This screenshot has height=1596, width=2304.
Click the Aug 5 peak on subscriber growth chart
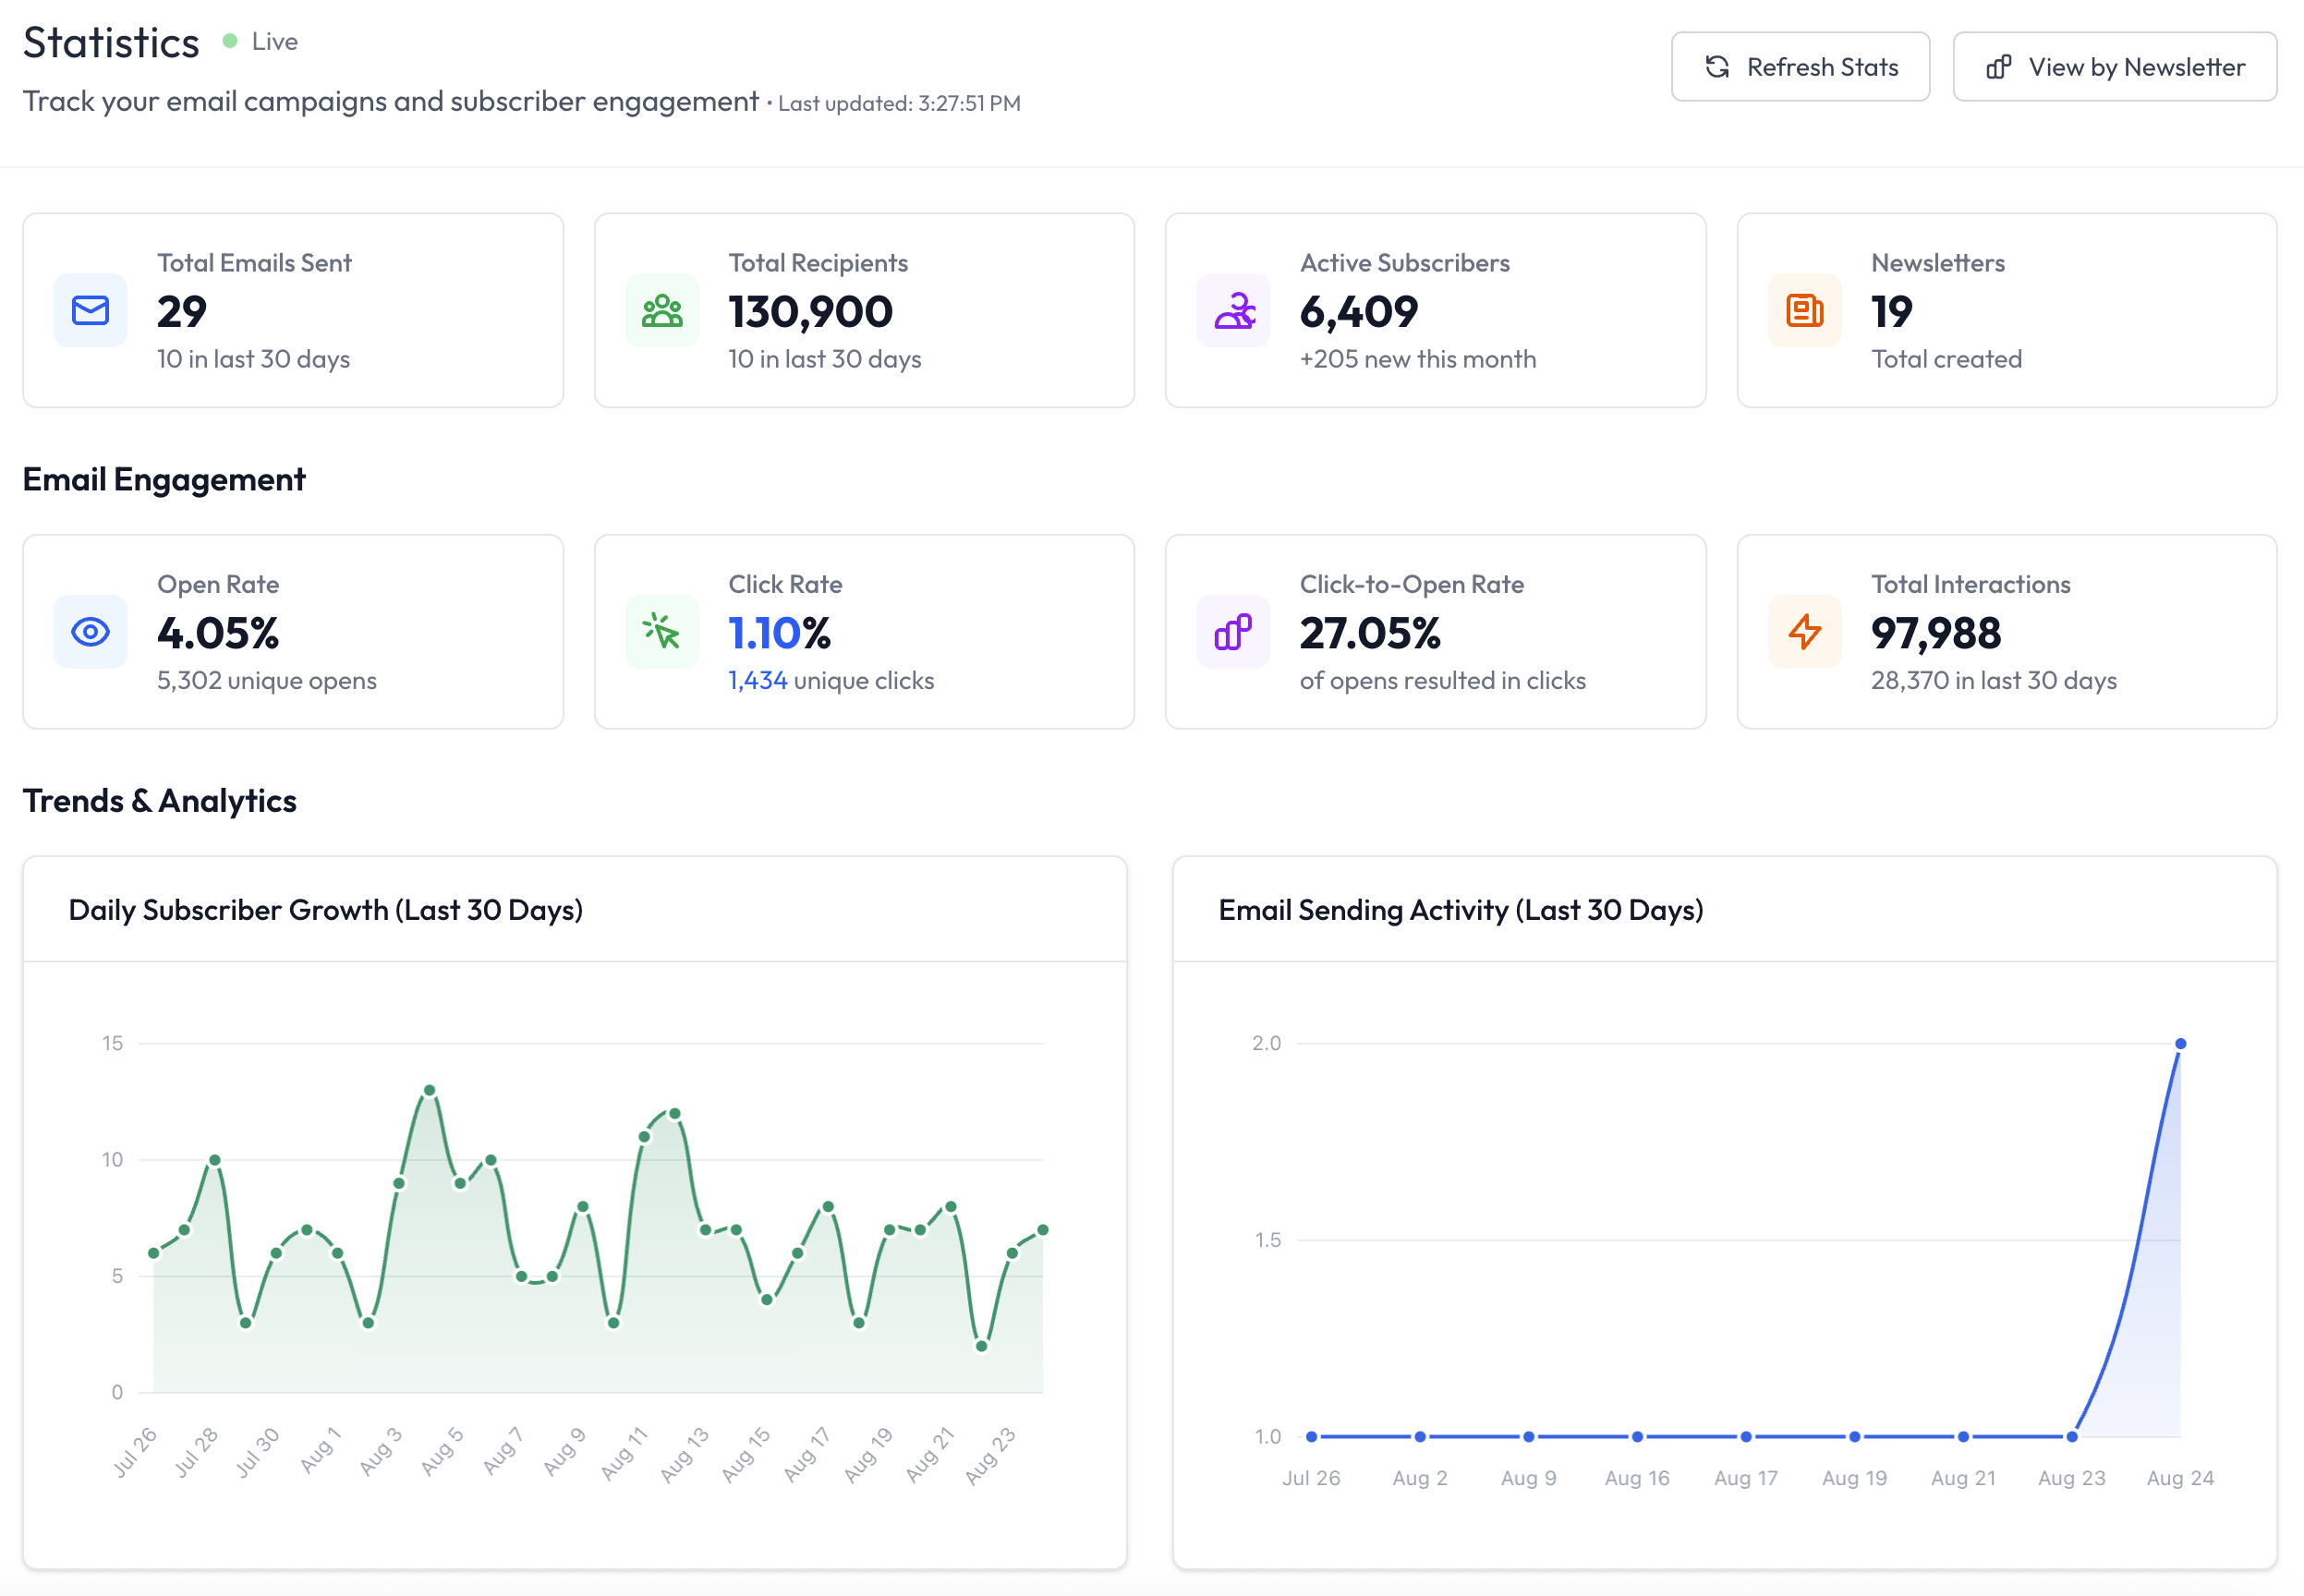click(x=430, y=1090)
